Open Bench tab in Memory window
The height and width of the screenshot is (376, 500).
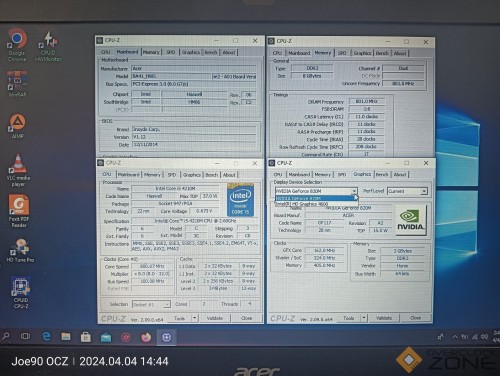tap(382, 53)
